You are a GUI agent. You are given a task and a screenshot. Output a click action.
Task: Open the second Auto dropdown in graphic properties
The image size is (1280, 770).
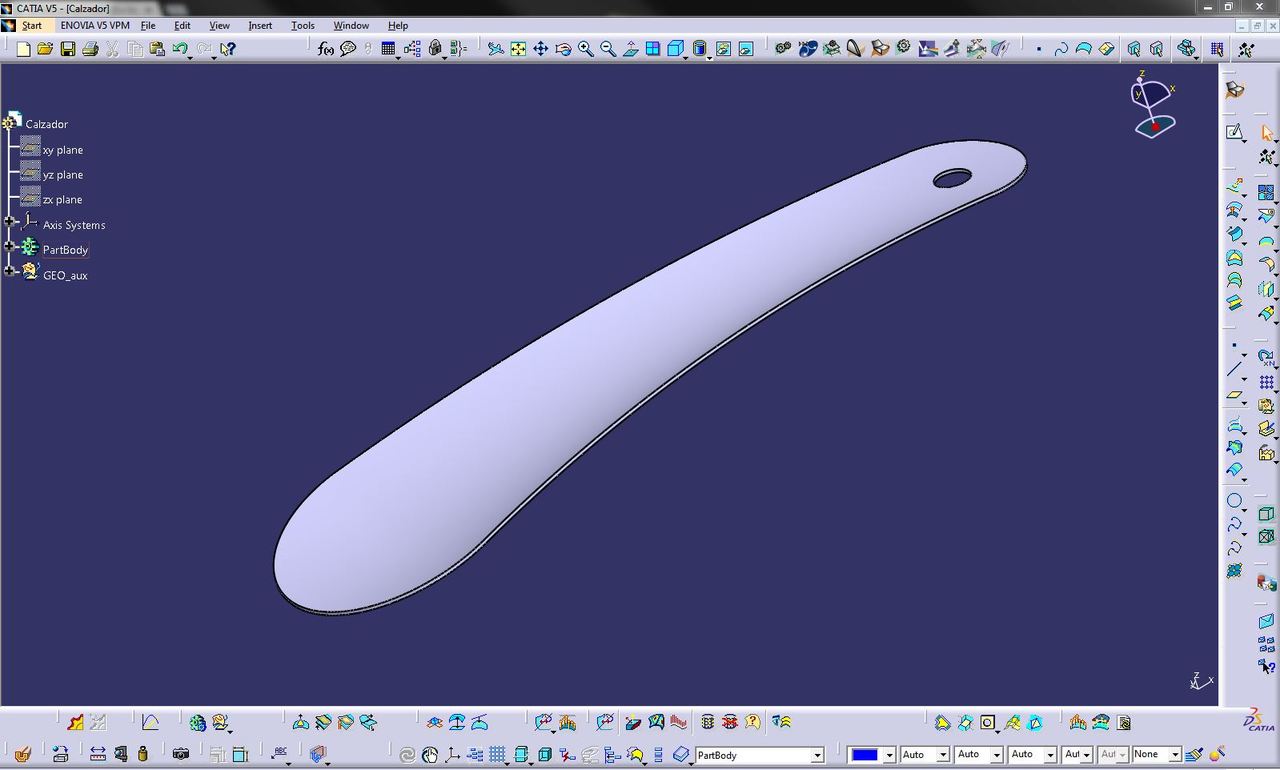pos(996,755)
